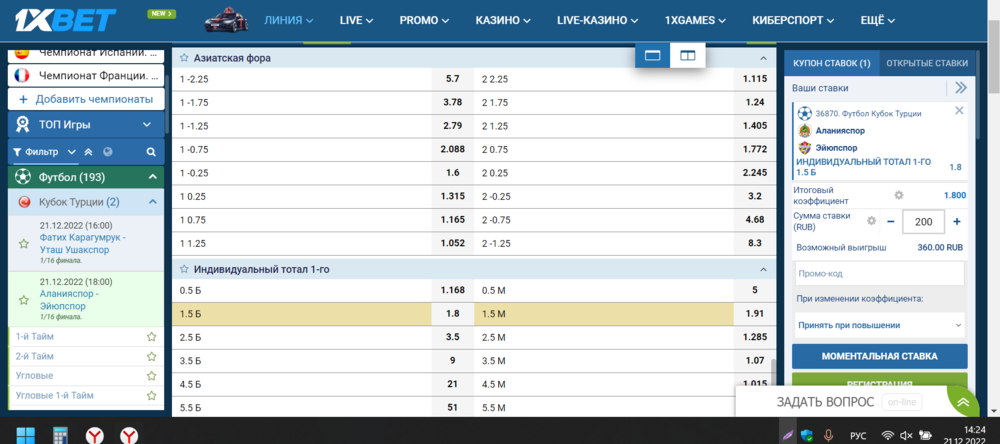This screenshot has height=444, width=1000.
Task: Select КУПОН СТАВОК (1) tab
Action: [831, 63]
